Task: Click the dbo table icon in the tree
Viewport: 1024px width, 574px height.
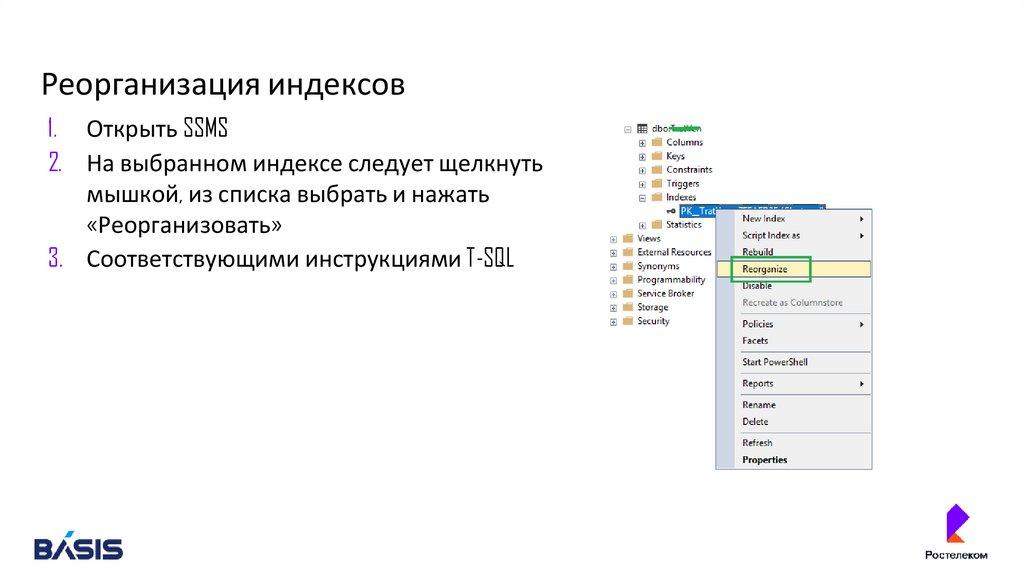Action: click(x=641, y=129)
